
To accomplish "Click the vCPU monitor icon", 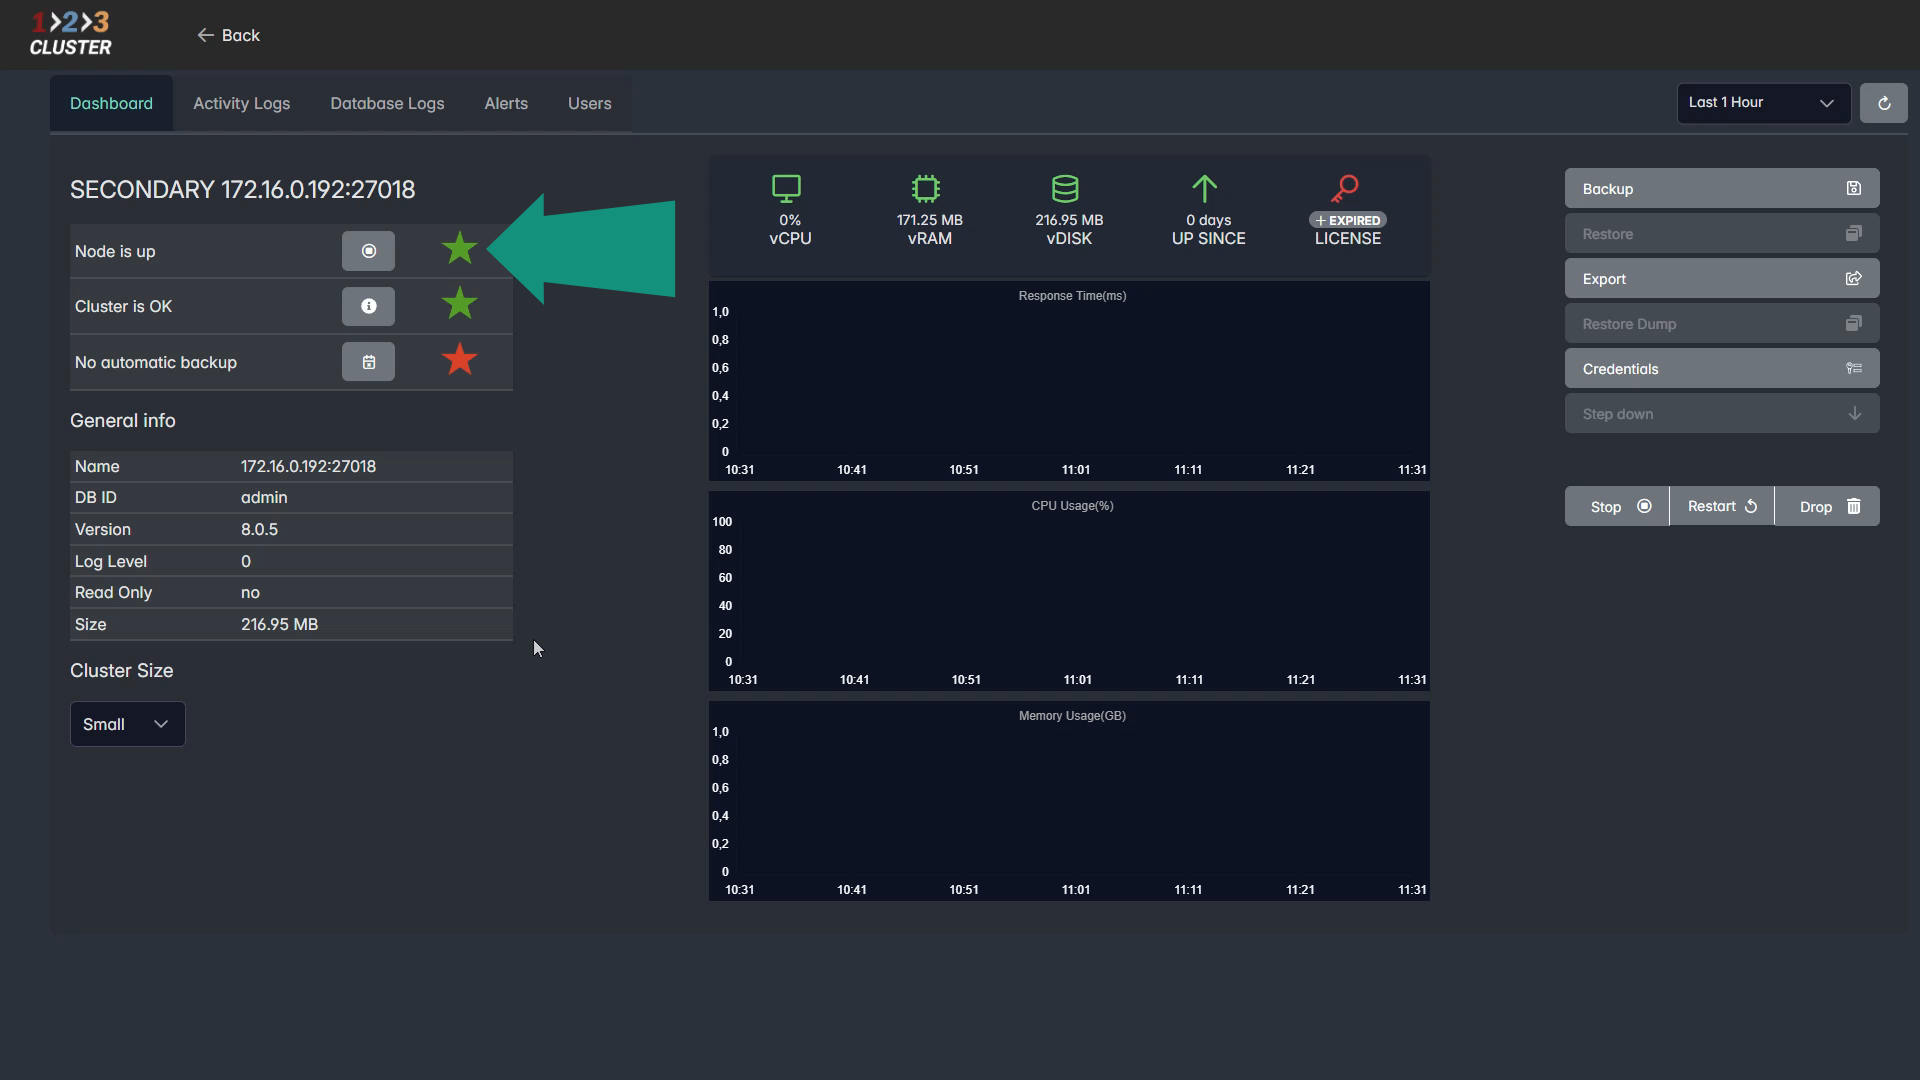I will (x=787, y=188).
